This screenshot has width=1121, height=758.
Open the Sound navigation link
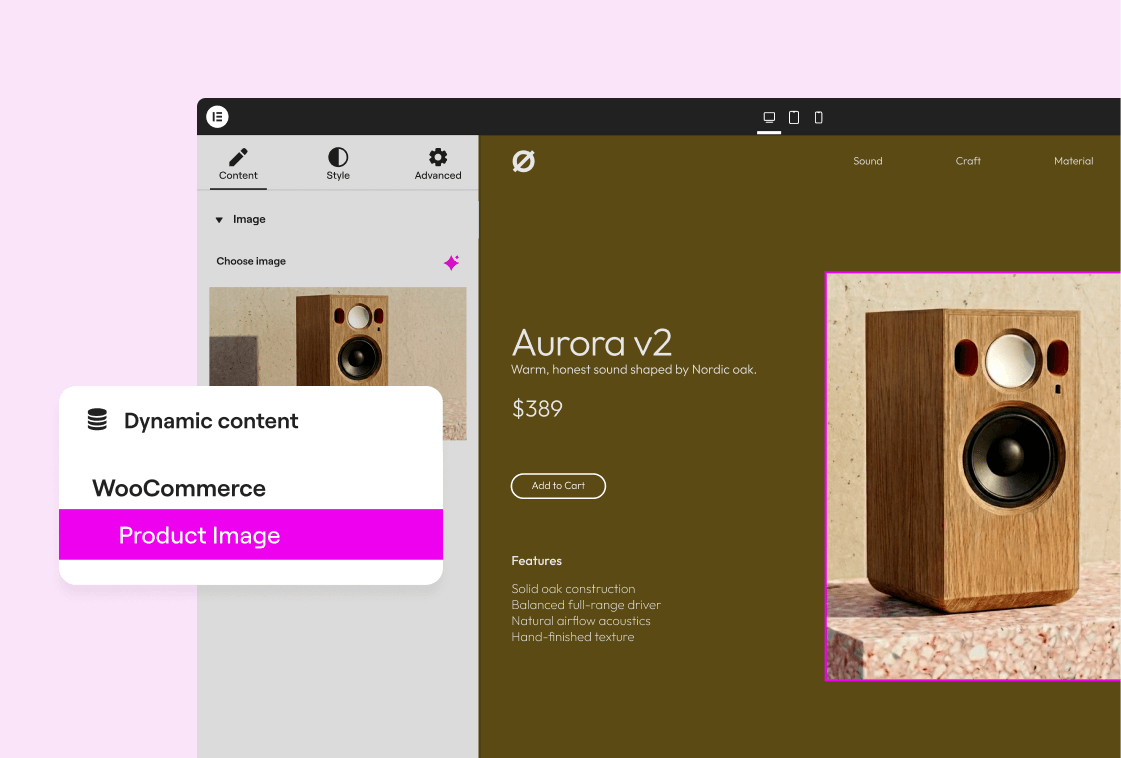(x=867, y=161)
